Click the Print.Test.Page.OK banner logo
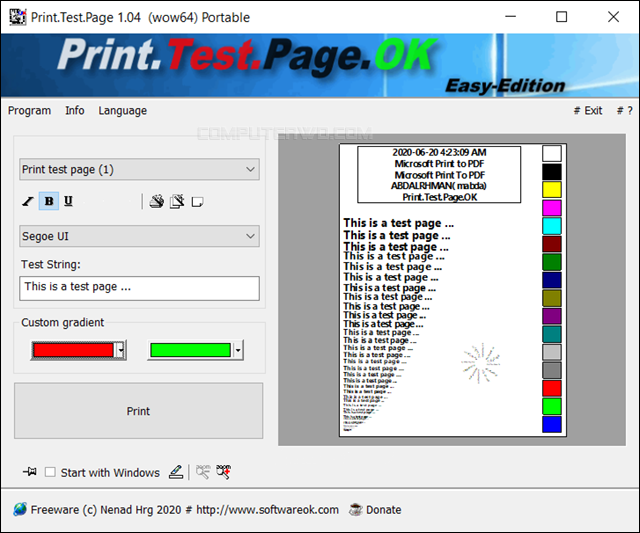 coord(248,55)
